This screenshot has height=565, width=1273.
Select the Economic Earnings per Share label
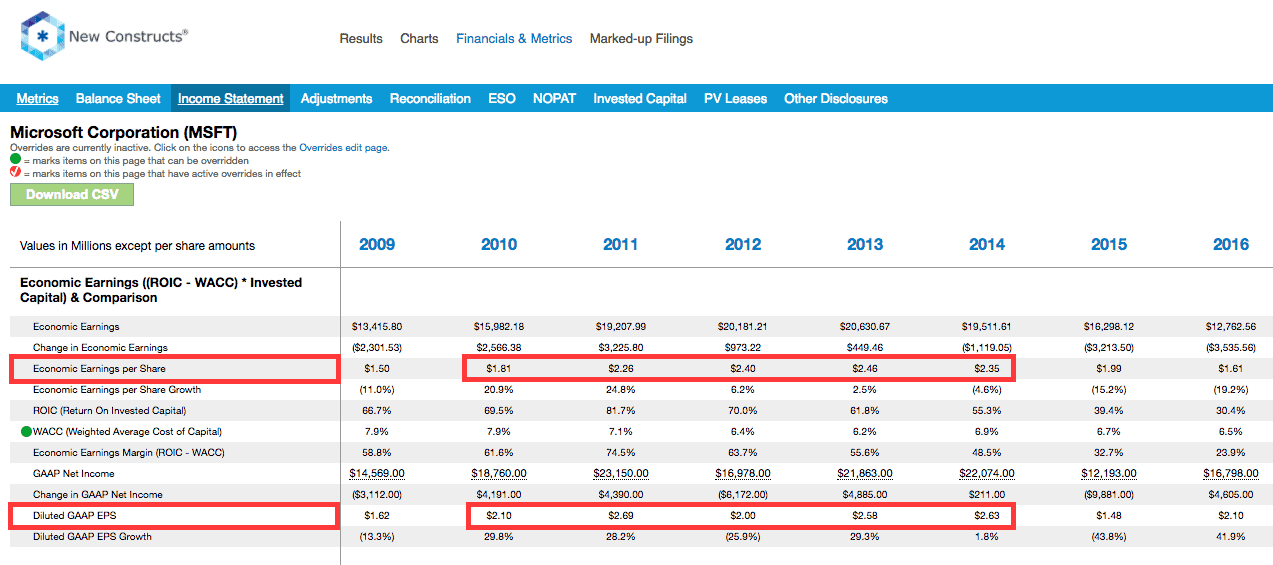pos(98,369)
